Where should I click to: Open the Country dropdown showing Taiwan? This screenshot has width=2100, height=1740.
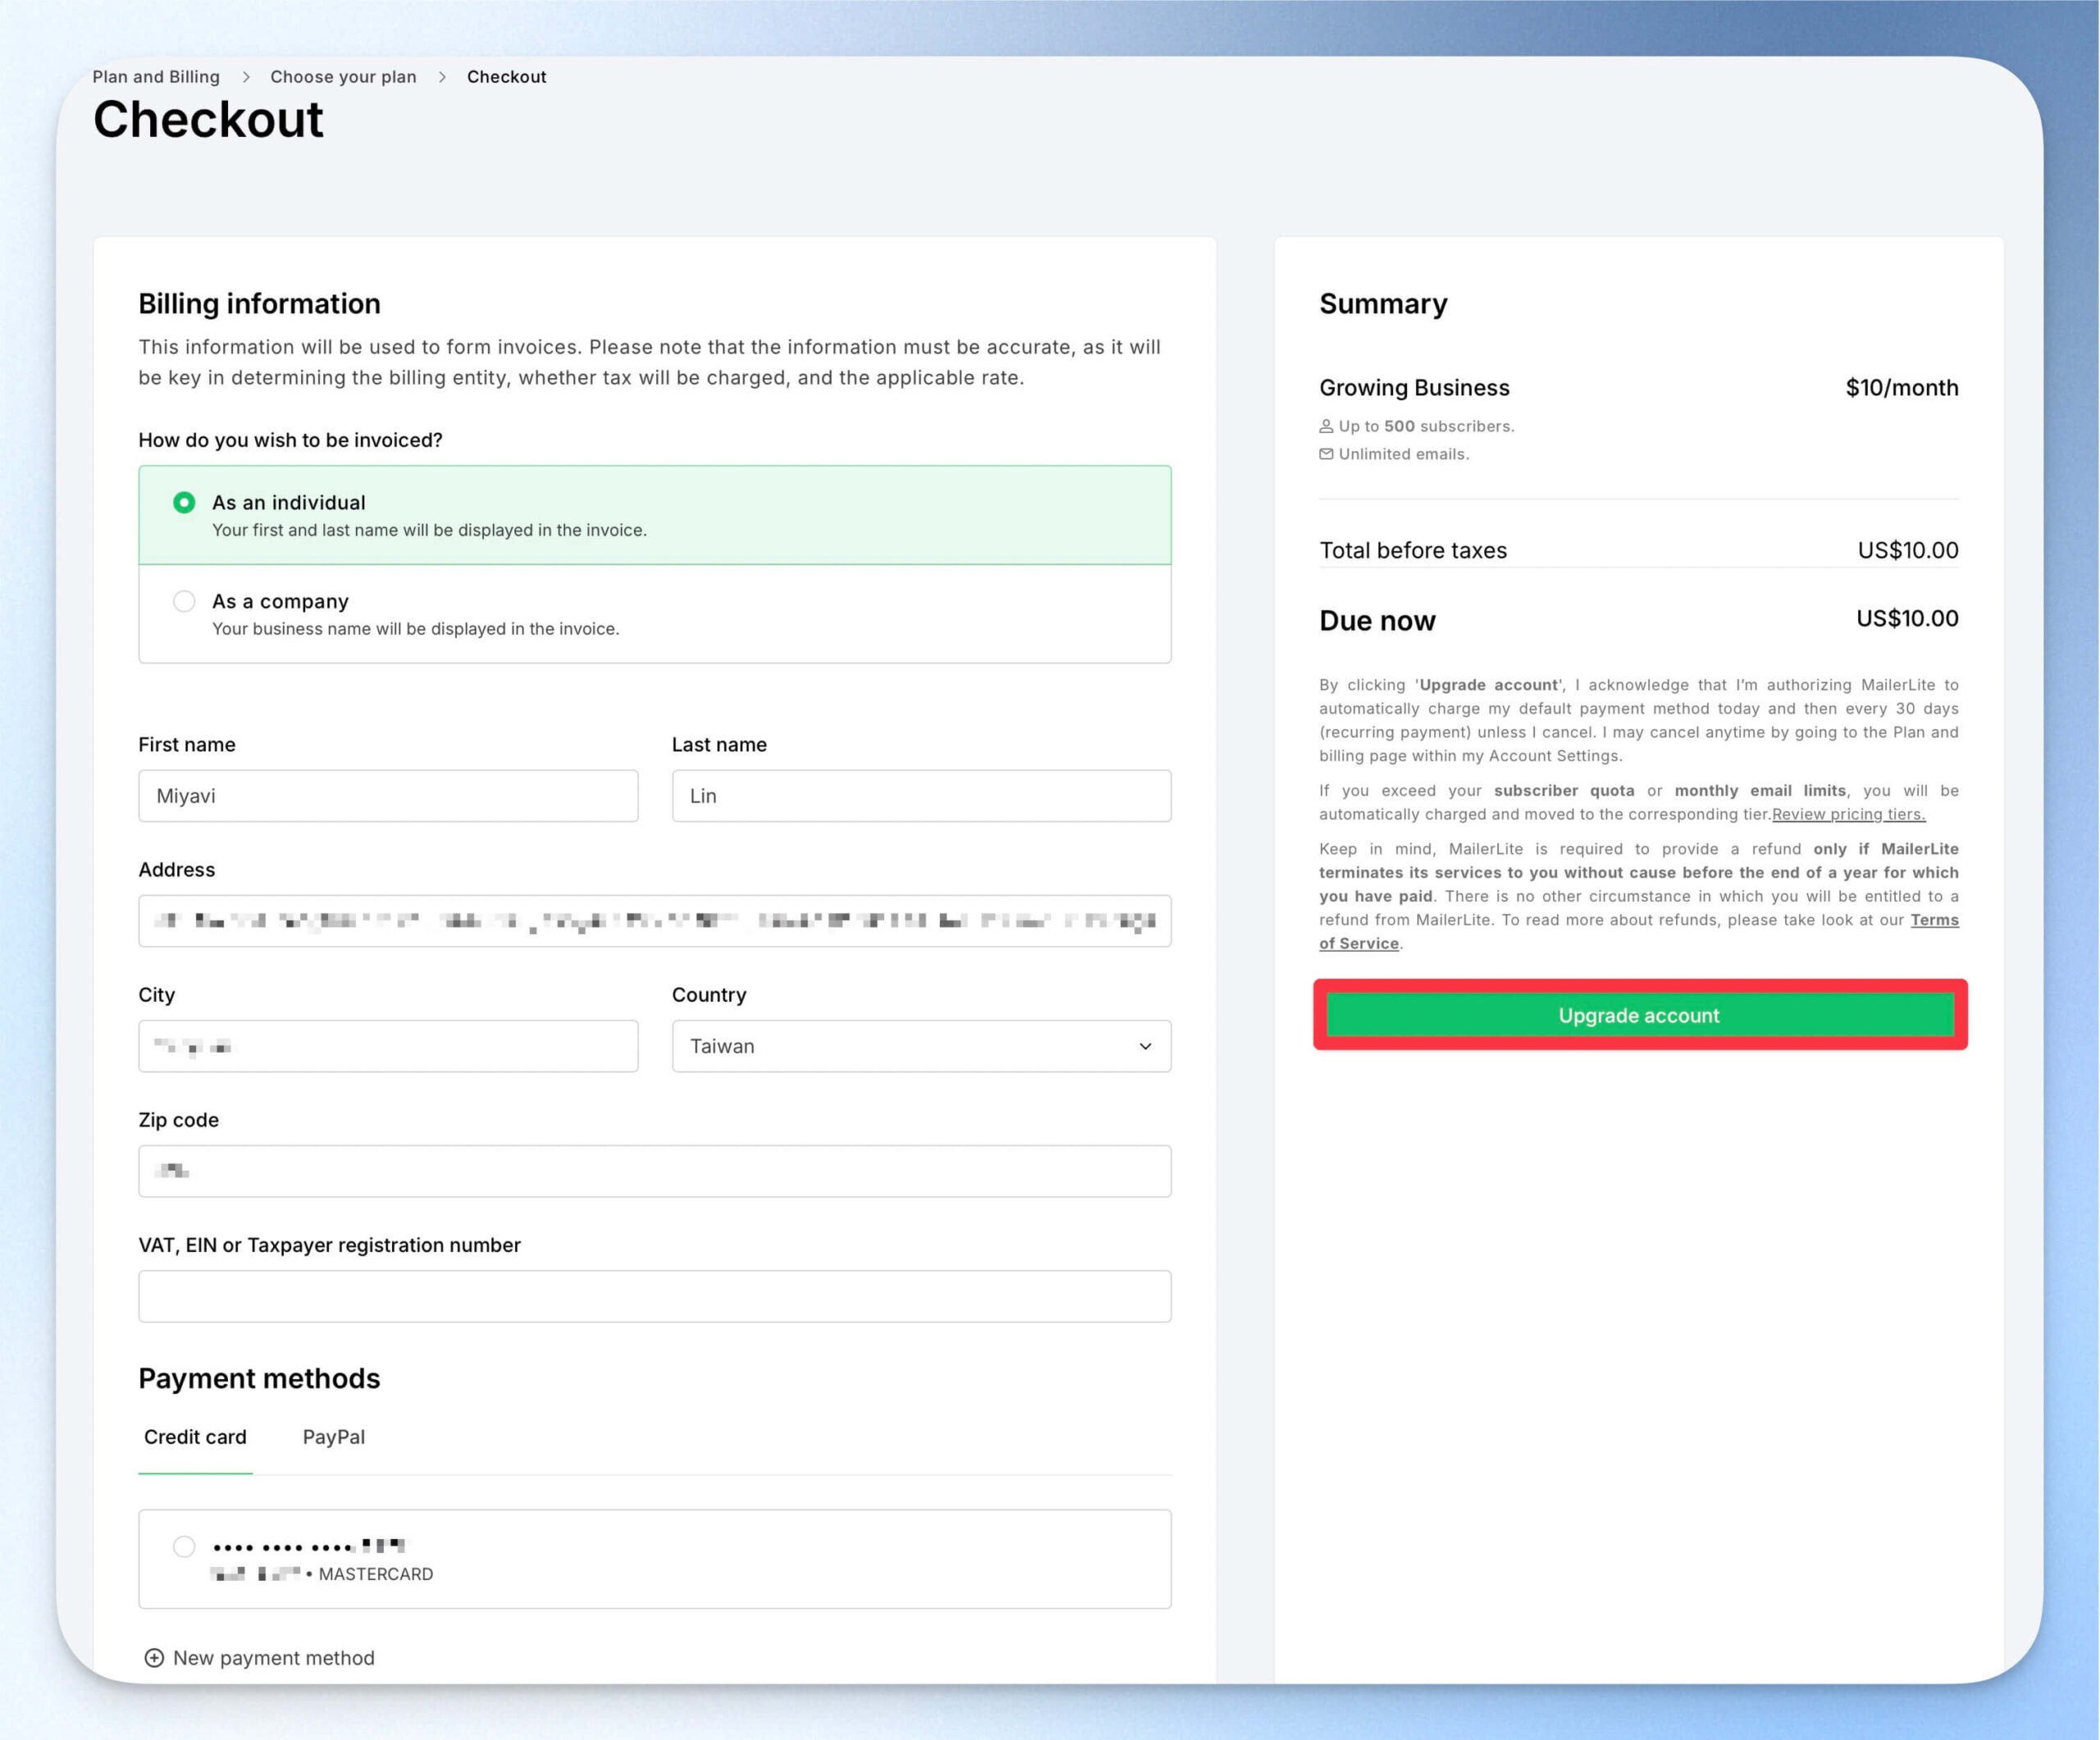pyautogui.click(x=921, y=1046)
